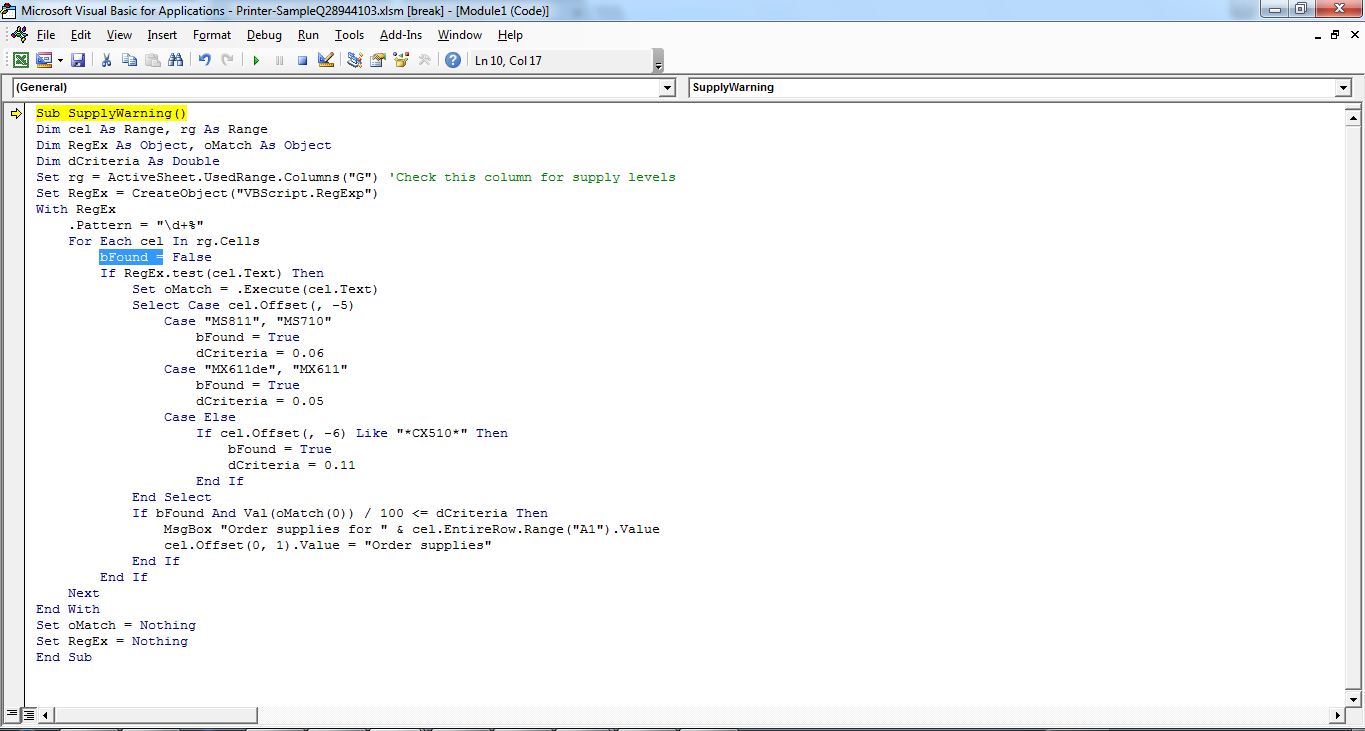Click the text '.Pattern = "\d+%"'
The height and width of the screenshot is (731, 1365).
[x=135, y=225]
